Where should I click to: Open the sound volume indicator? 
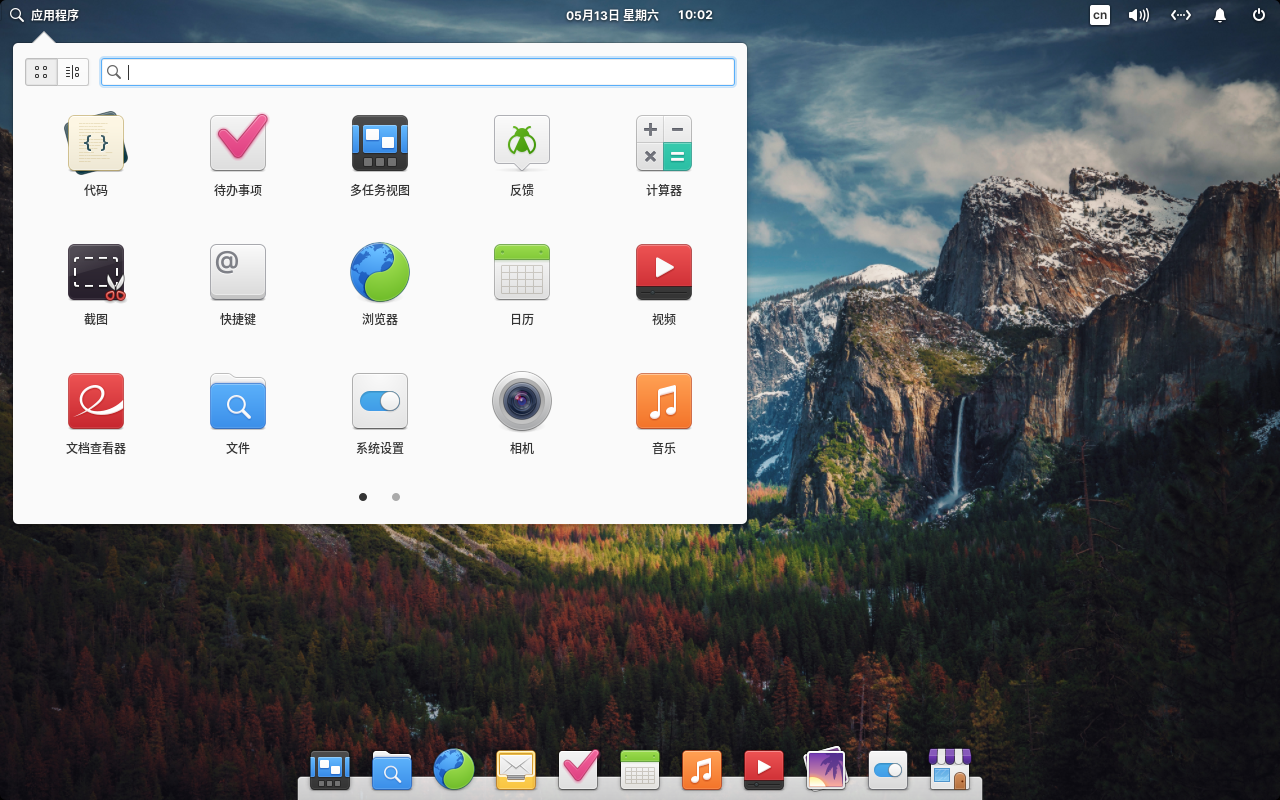coord(1139,15)
